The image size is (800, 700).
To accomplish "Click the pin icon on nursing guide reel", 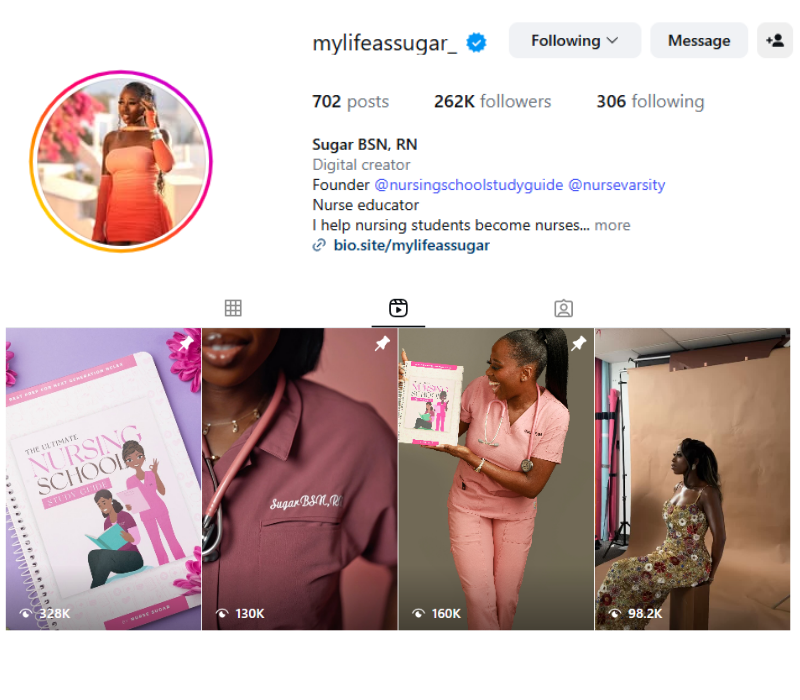I will pos(186,343).
